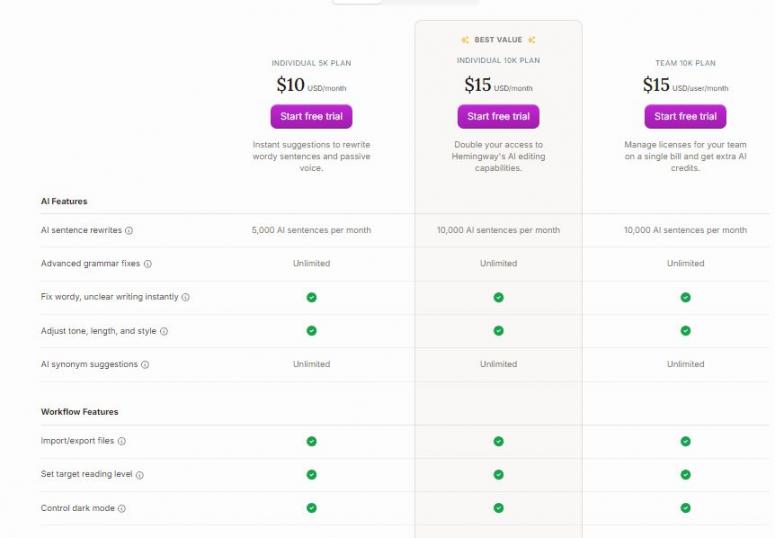Viewport: 775px width, 538px height.
Task: Start free trial for Individual 10K plan
Action: 498,116
